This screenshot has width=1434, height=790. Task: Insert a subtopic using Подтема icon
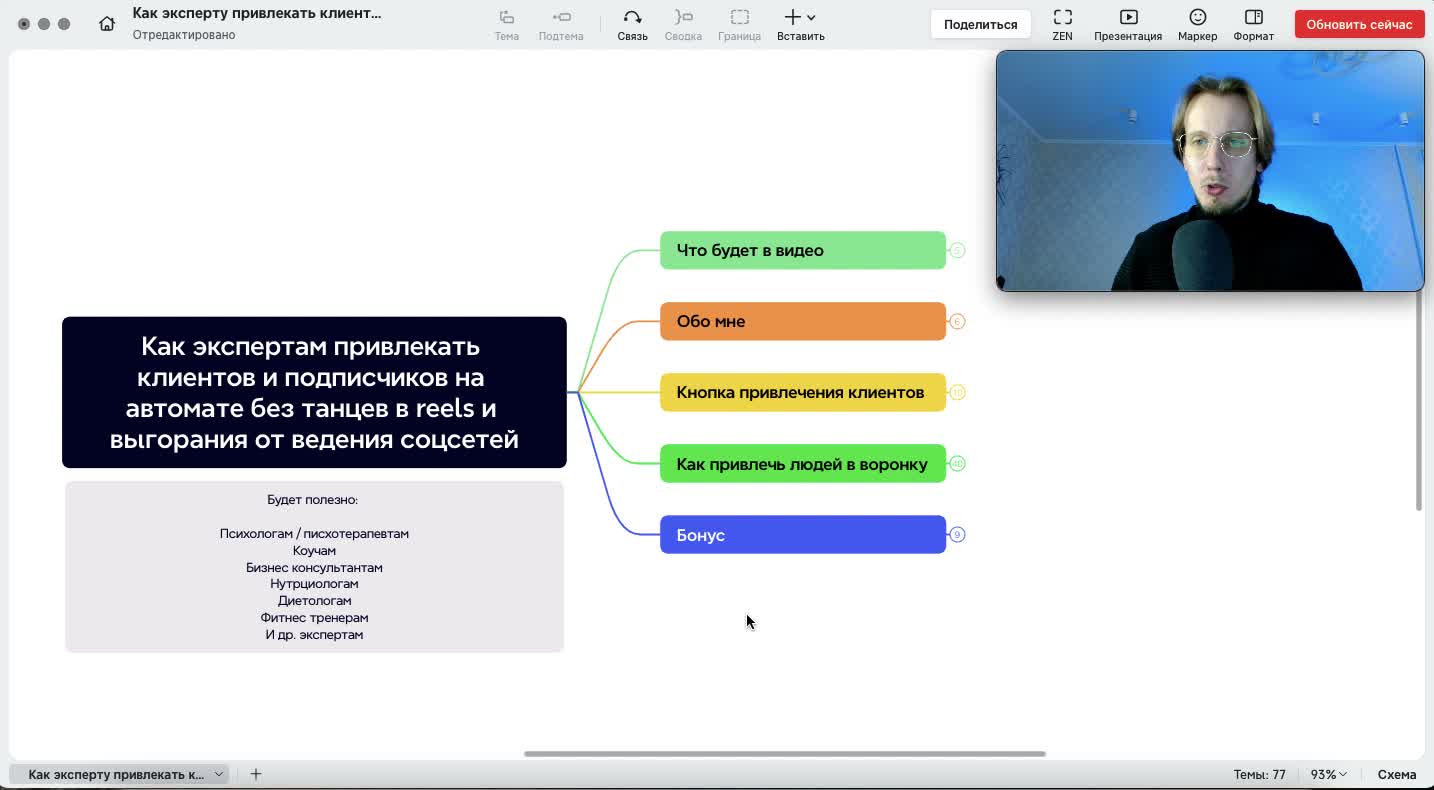point(561,24)
